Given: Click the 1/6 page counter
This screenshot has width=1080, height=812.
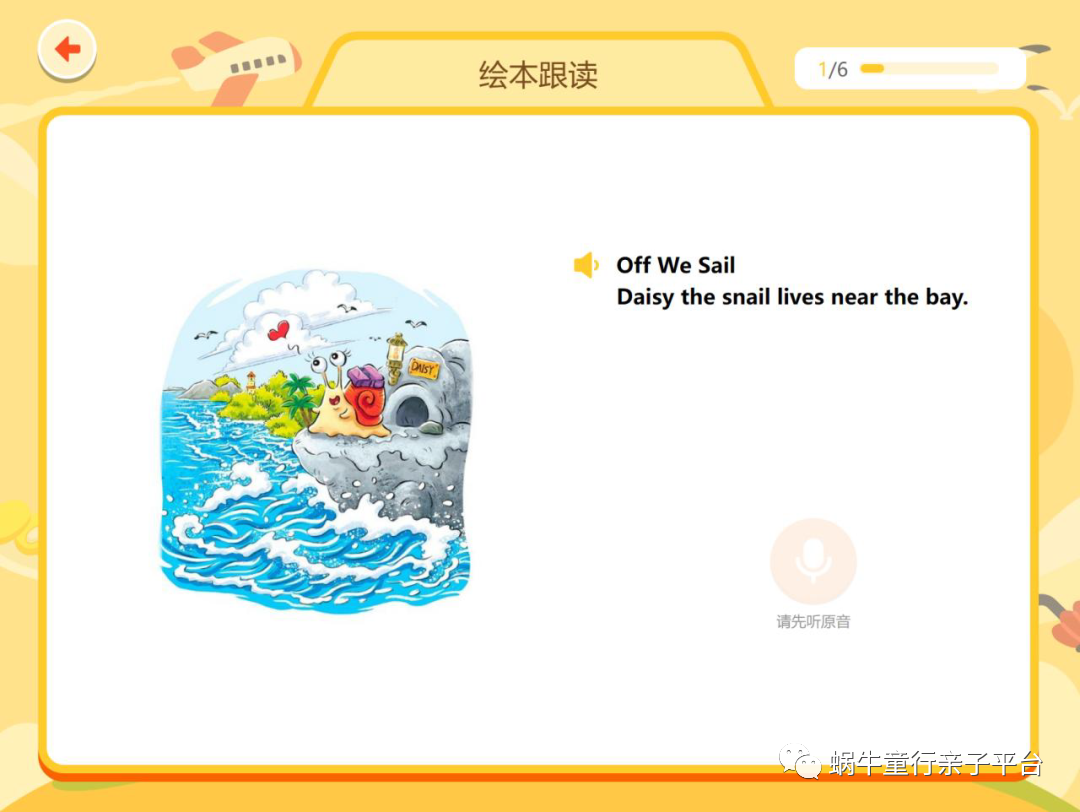Looking at the screenshot, I should (833, 69).
